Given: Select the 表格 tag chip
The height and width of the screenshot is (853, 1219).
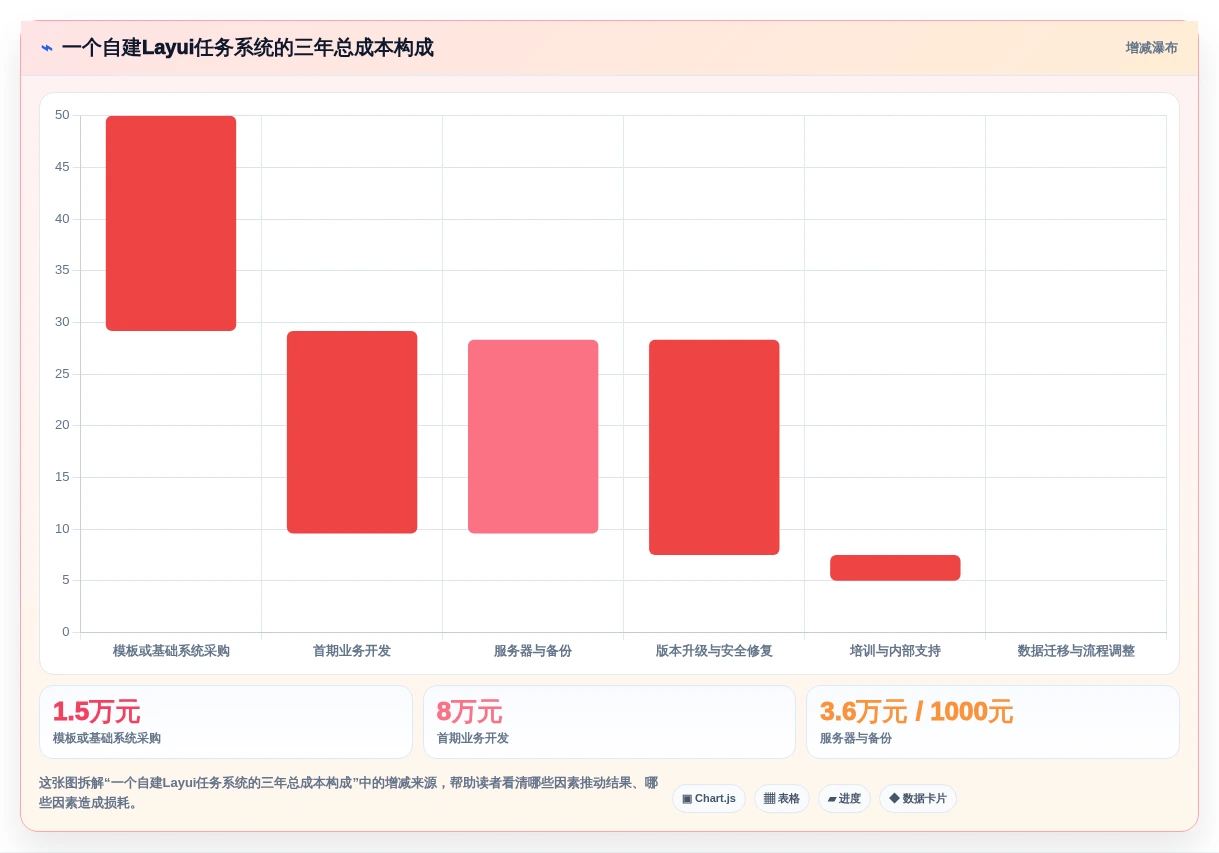Looking at the screenshot, I should click(x=781, y=798).
